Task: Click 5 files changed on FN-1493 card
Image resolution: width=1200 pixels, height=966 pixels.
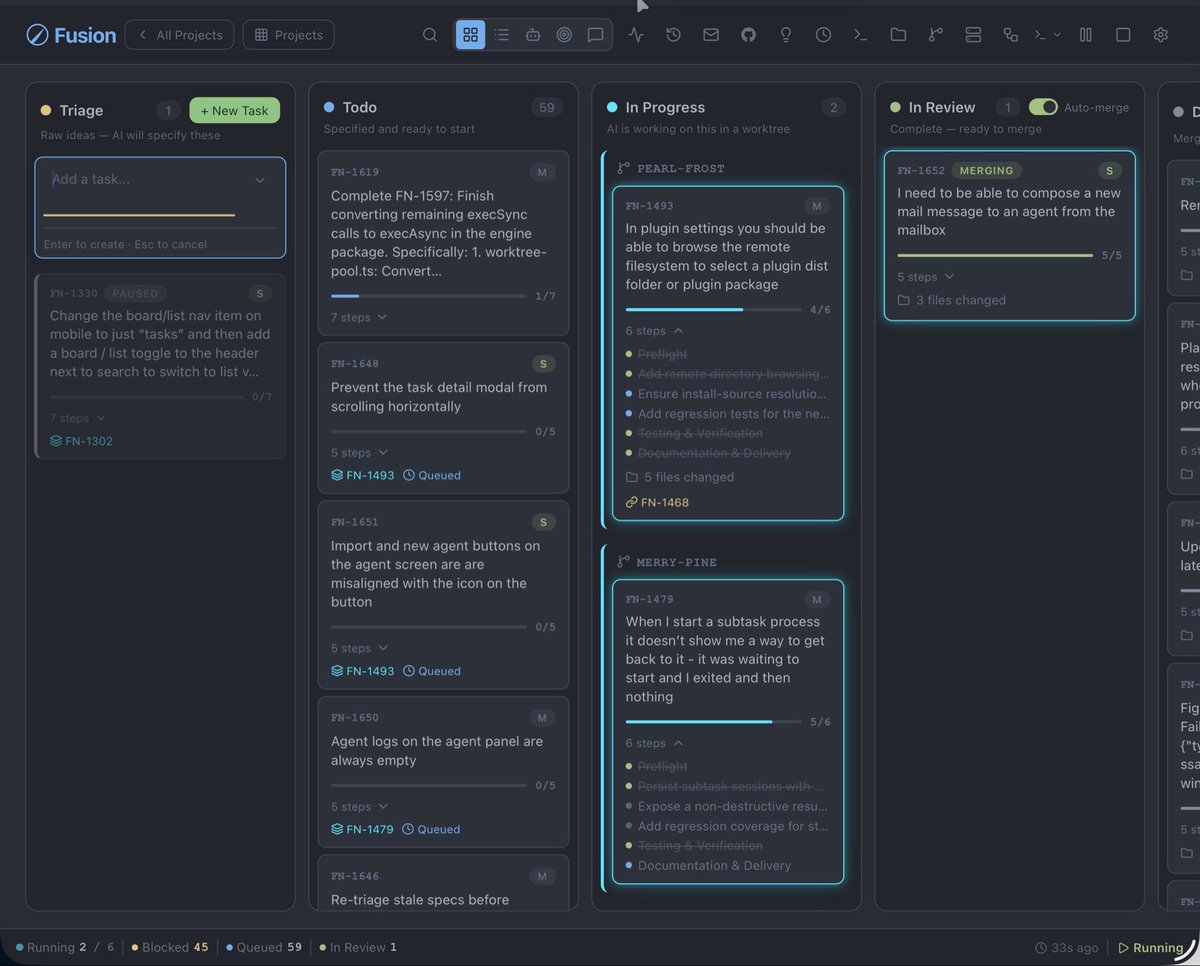Action: 680,477
